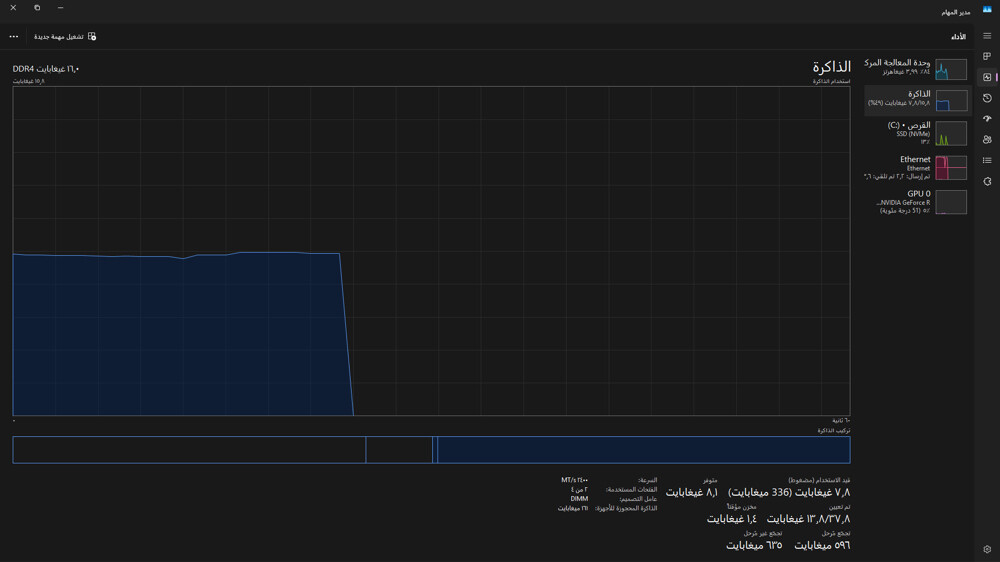Click the 'الذاكرة' page heading
The height and width of the screenshot is (562, 1000).
(832, 67)
